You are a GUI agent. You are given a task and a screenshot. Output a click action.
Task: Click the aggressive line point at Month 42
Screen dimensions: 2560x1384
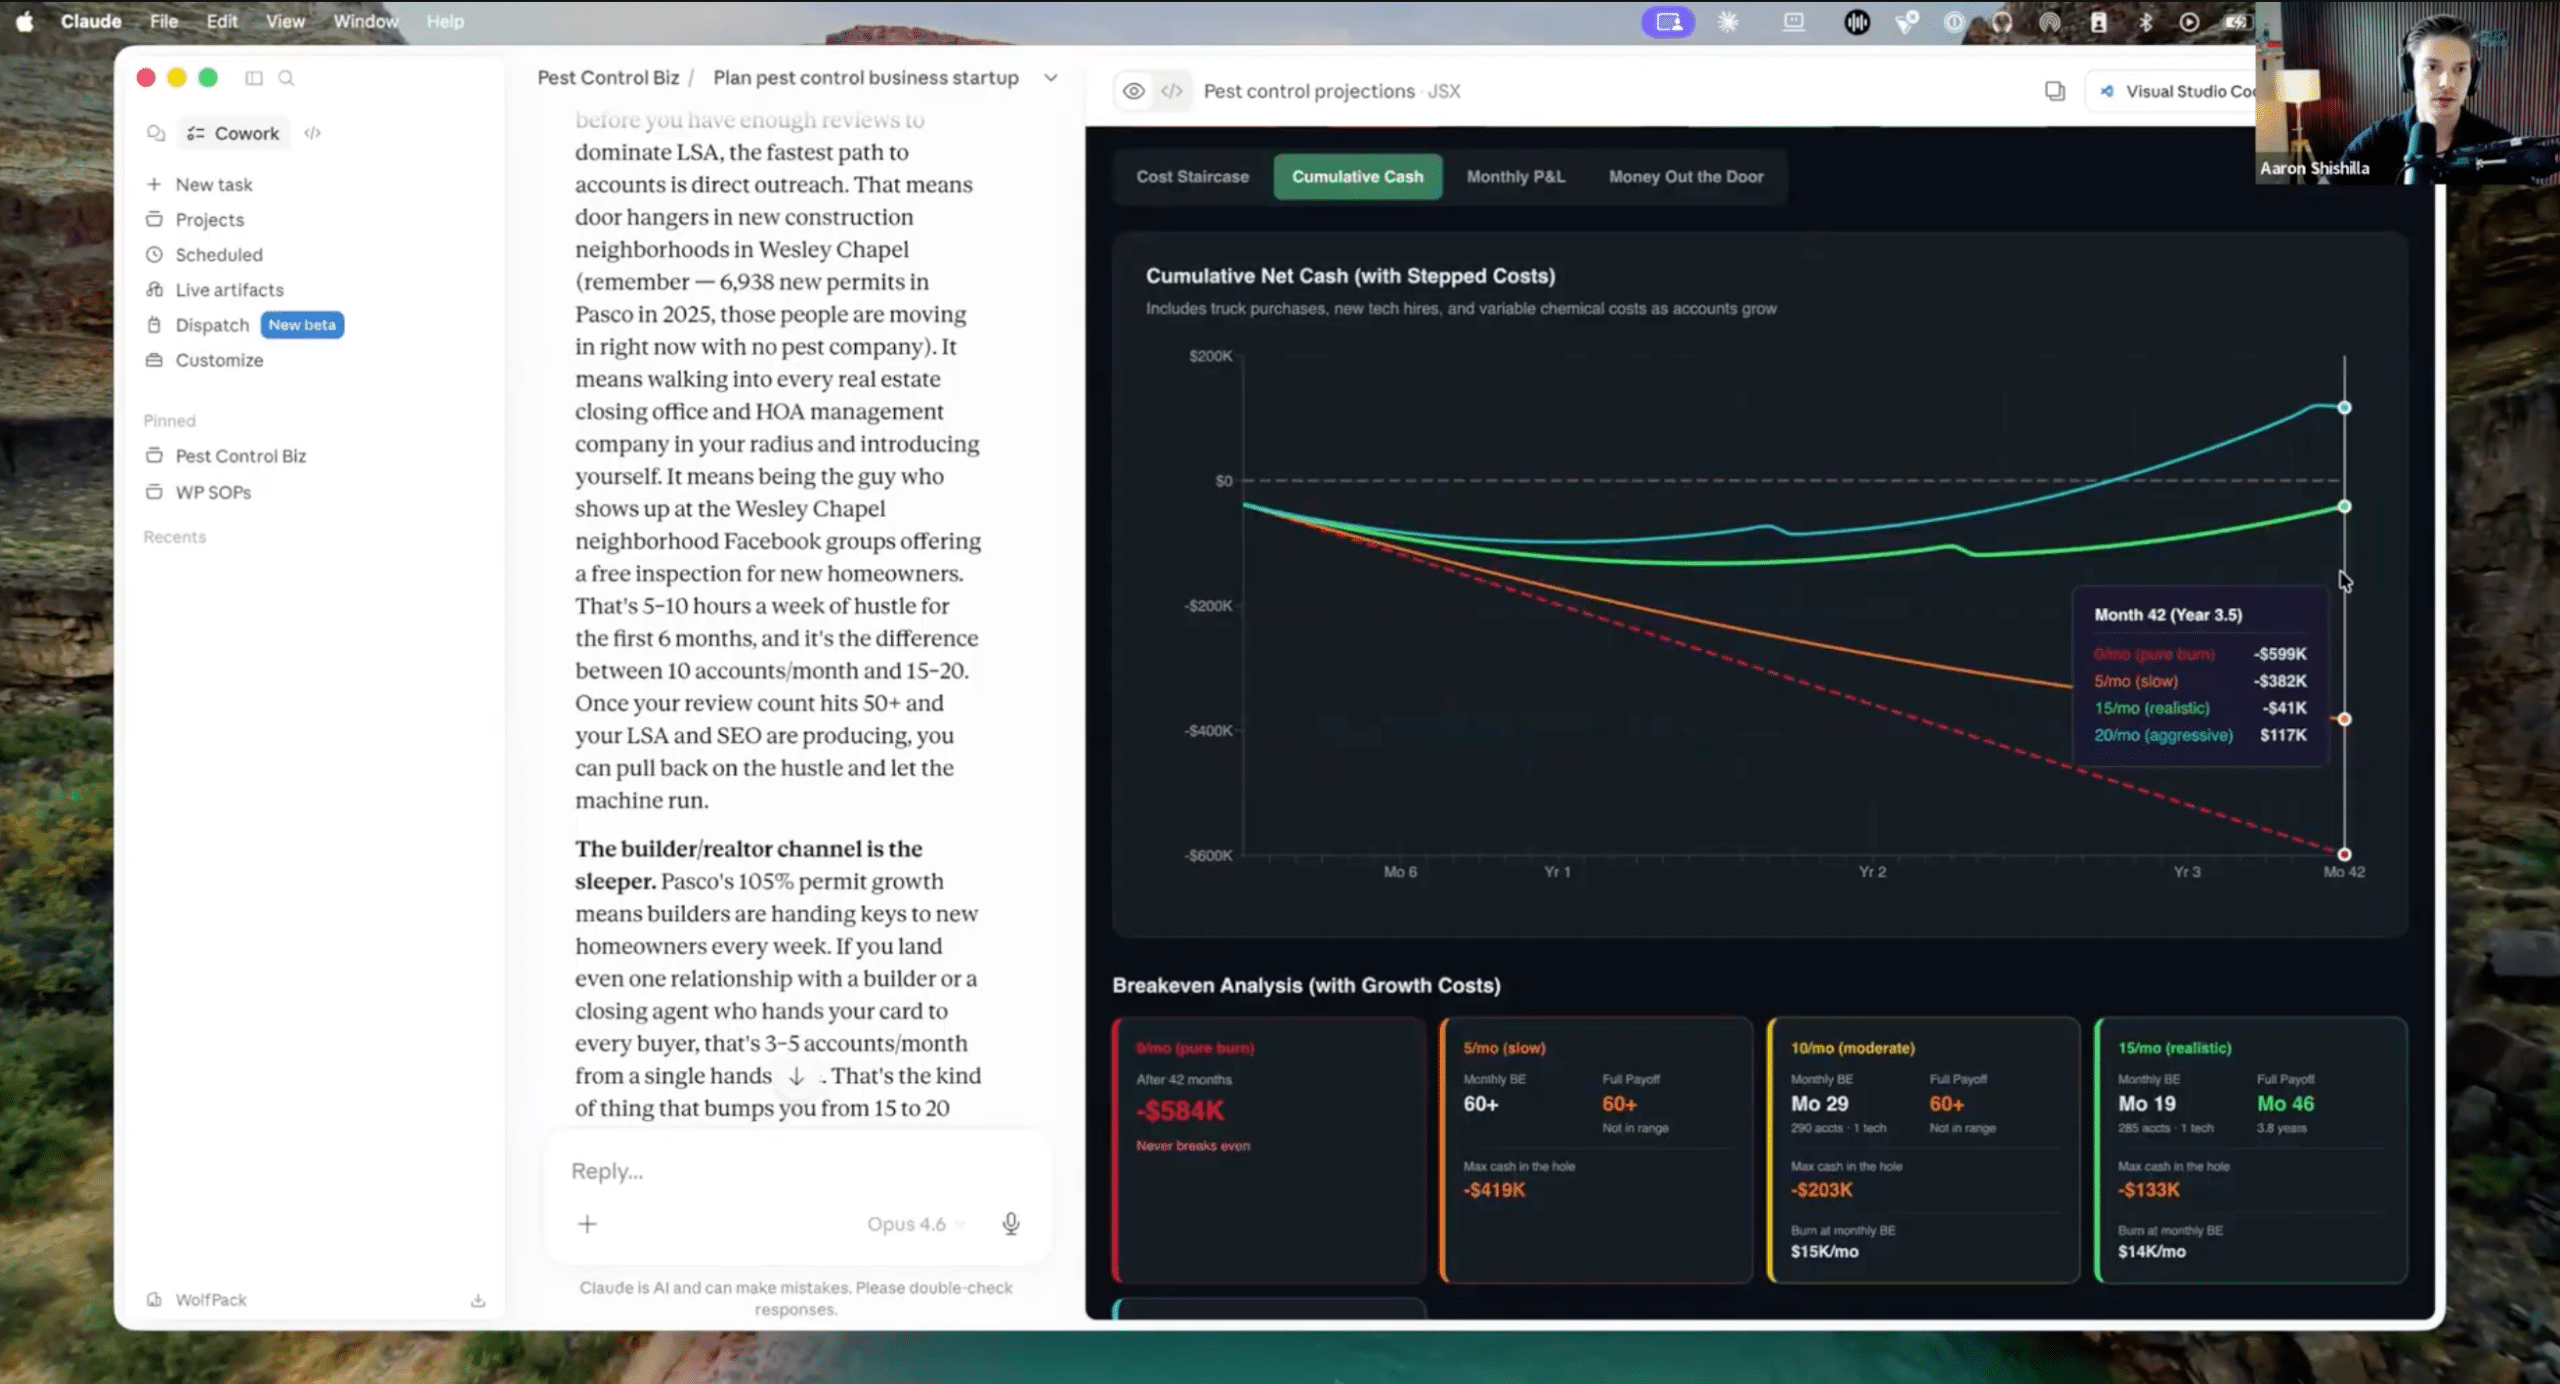coord(2344,408)
